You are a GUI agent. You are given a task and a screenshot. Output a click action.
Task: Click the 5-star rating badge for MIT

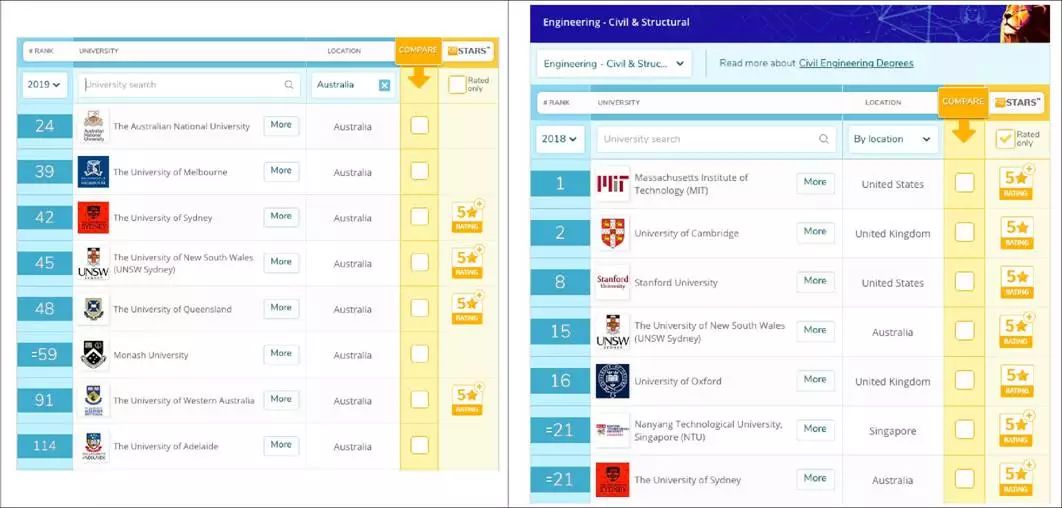1017,184
